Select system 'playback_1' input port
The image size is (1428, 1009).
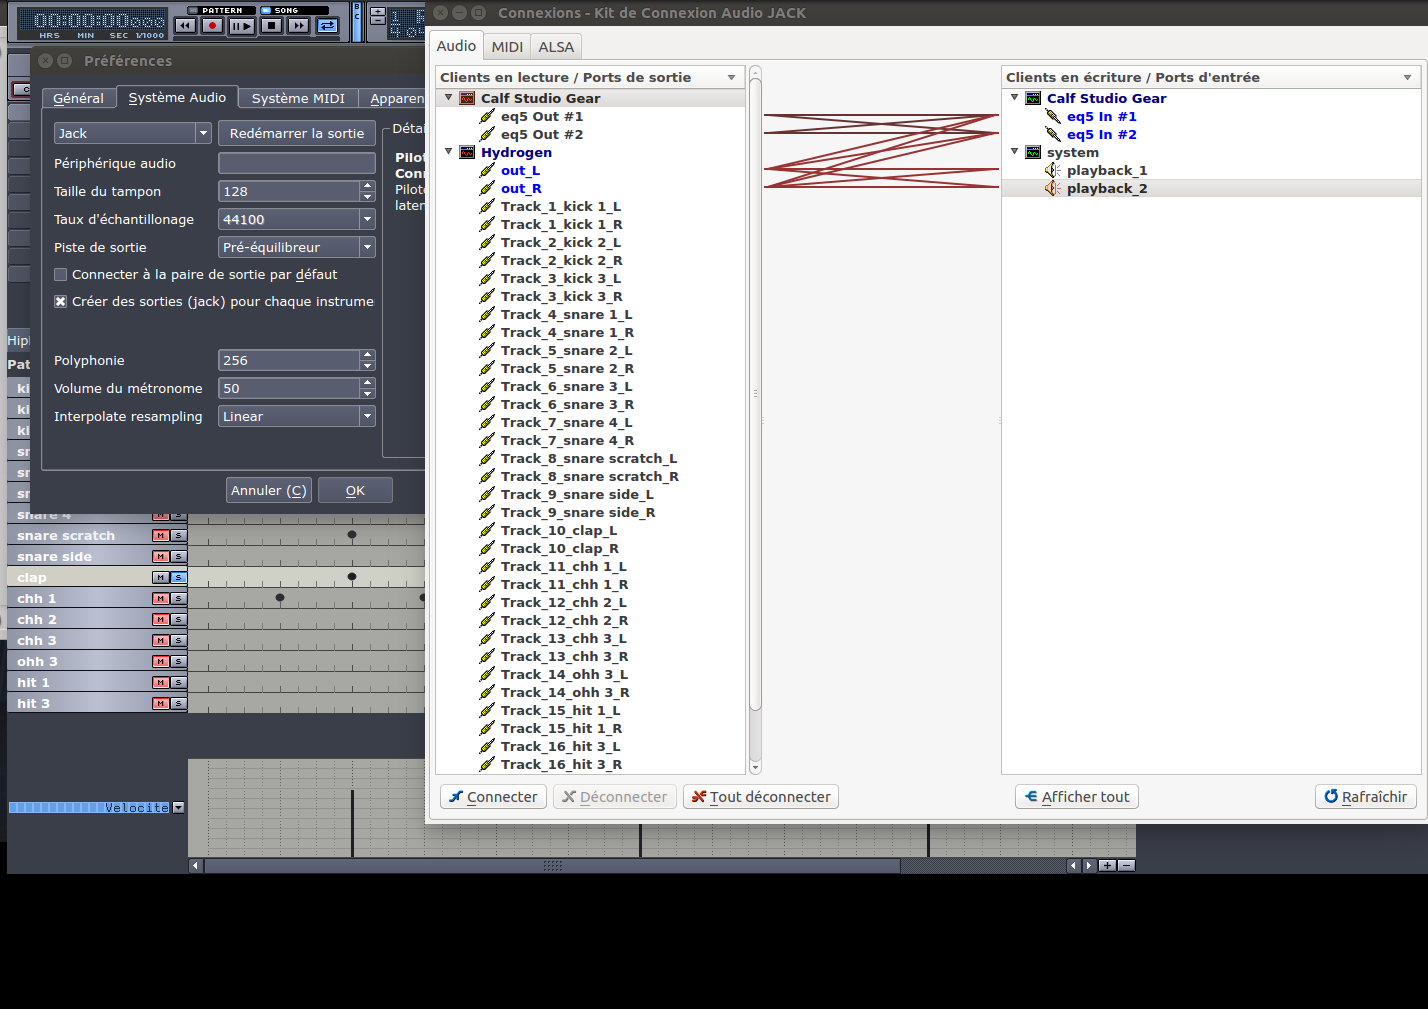click(x=1107, y=170)
